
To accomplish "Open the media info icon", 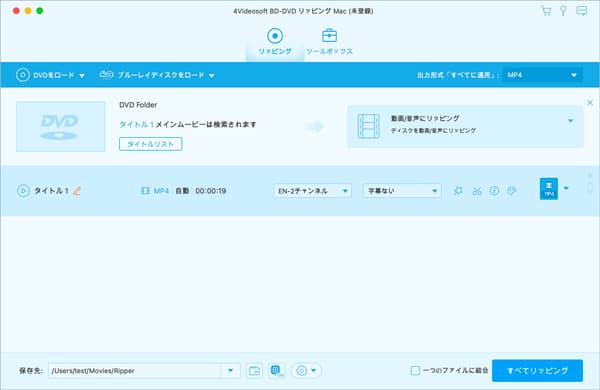I will 494,191.
